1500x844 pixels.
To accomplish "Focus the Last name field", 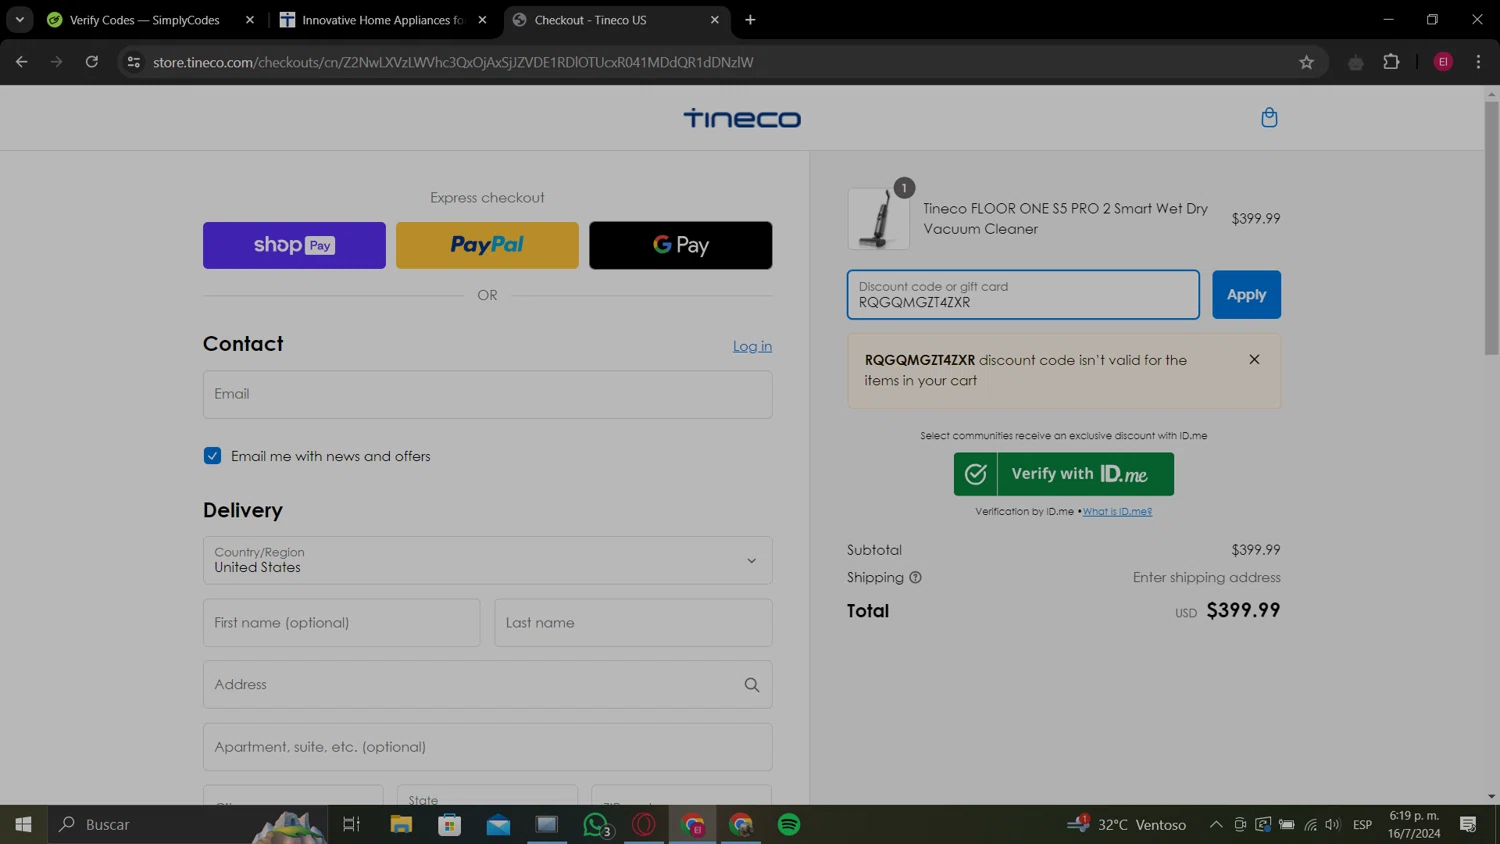I will [633, 623].
